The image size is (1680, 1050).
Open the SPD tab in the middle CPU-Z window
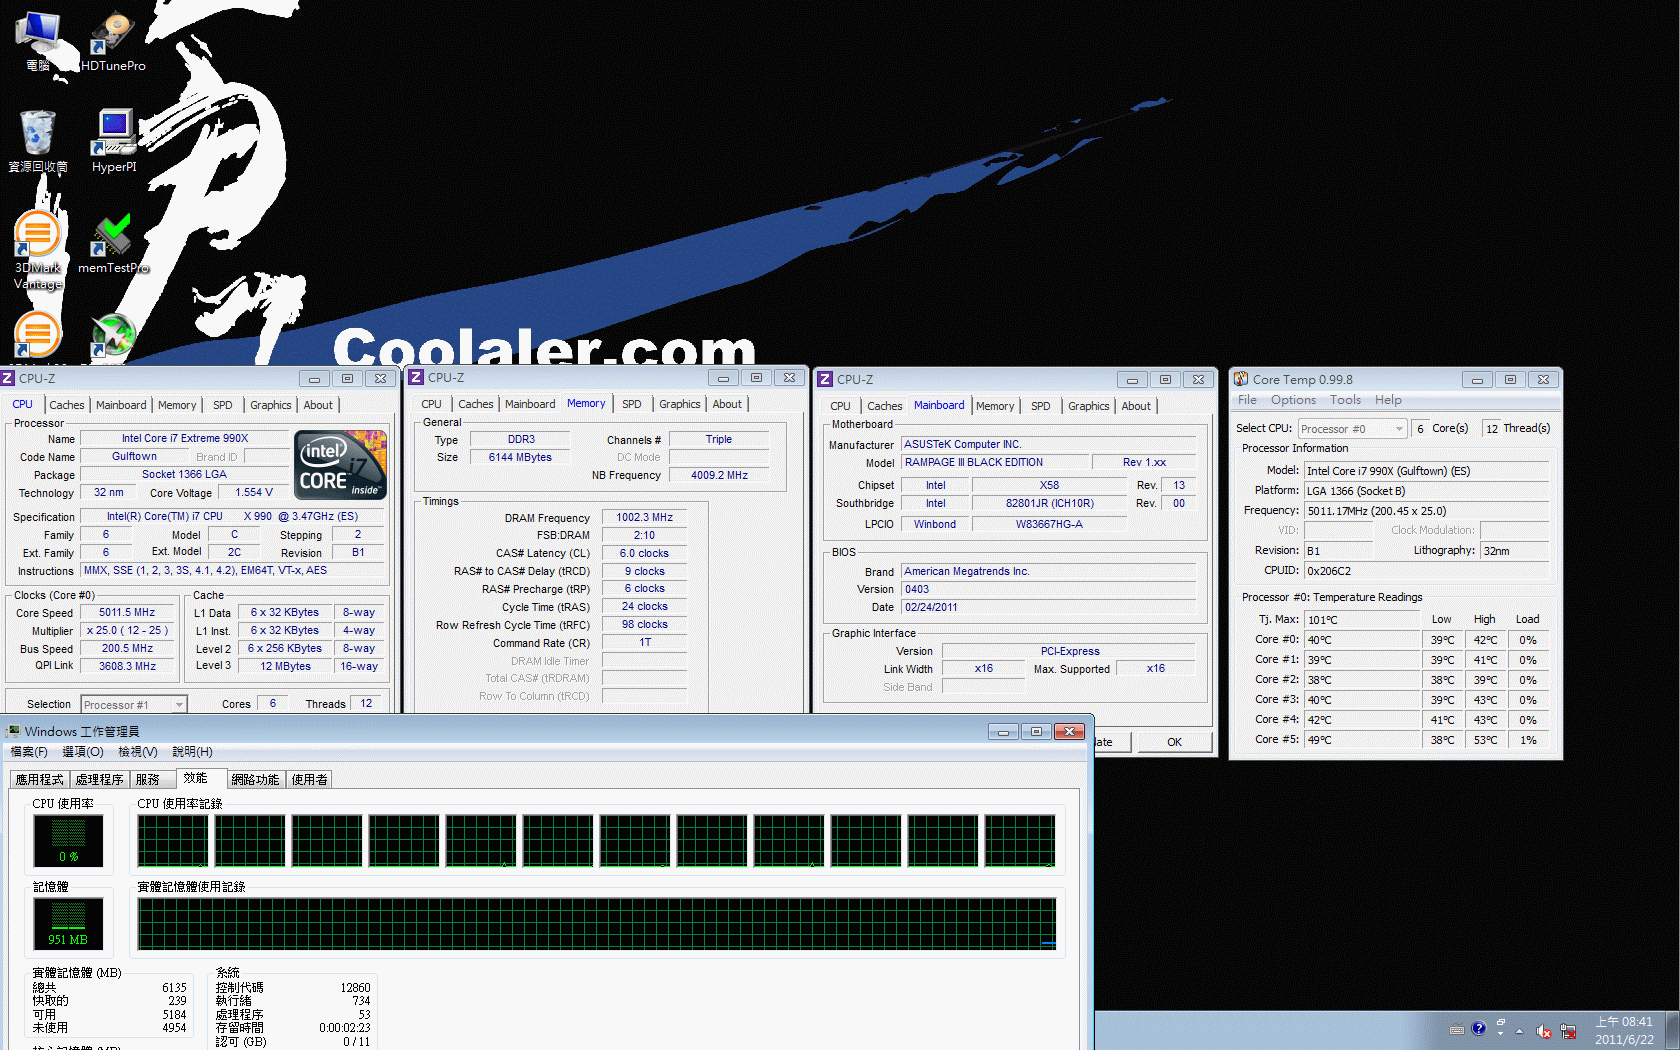[x=632, y=404]
